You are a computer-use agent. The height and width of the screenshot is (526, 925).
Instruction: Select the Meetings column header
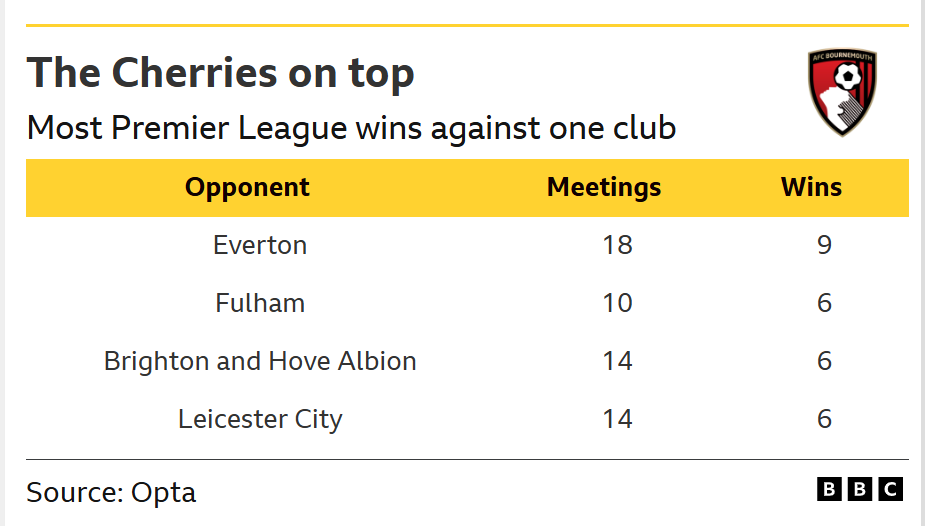(x=604, y=188)
